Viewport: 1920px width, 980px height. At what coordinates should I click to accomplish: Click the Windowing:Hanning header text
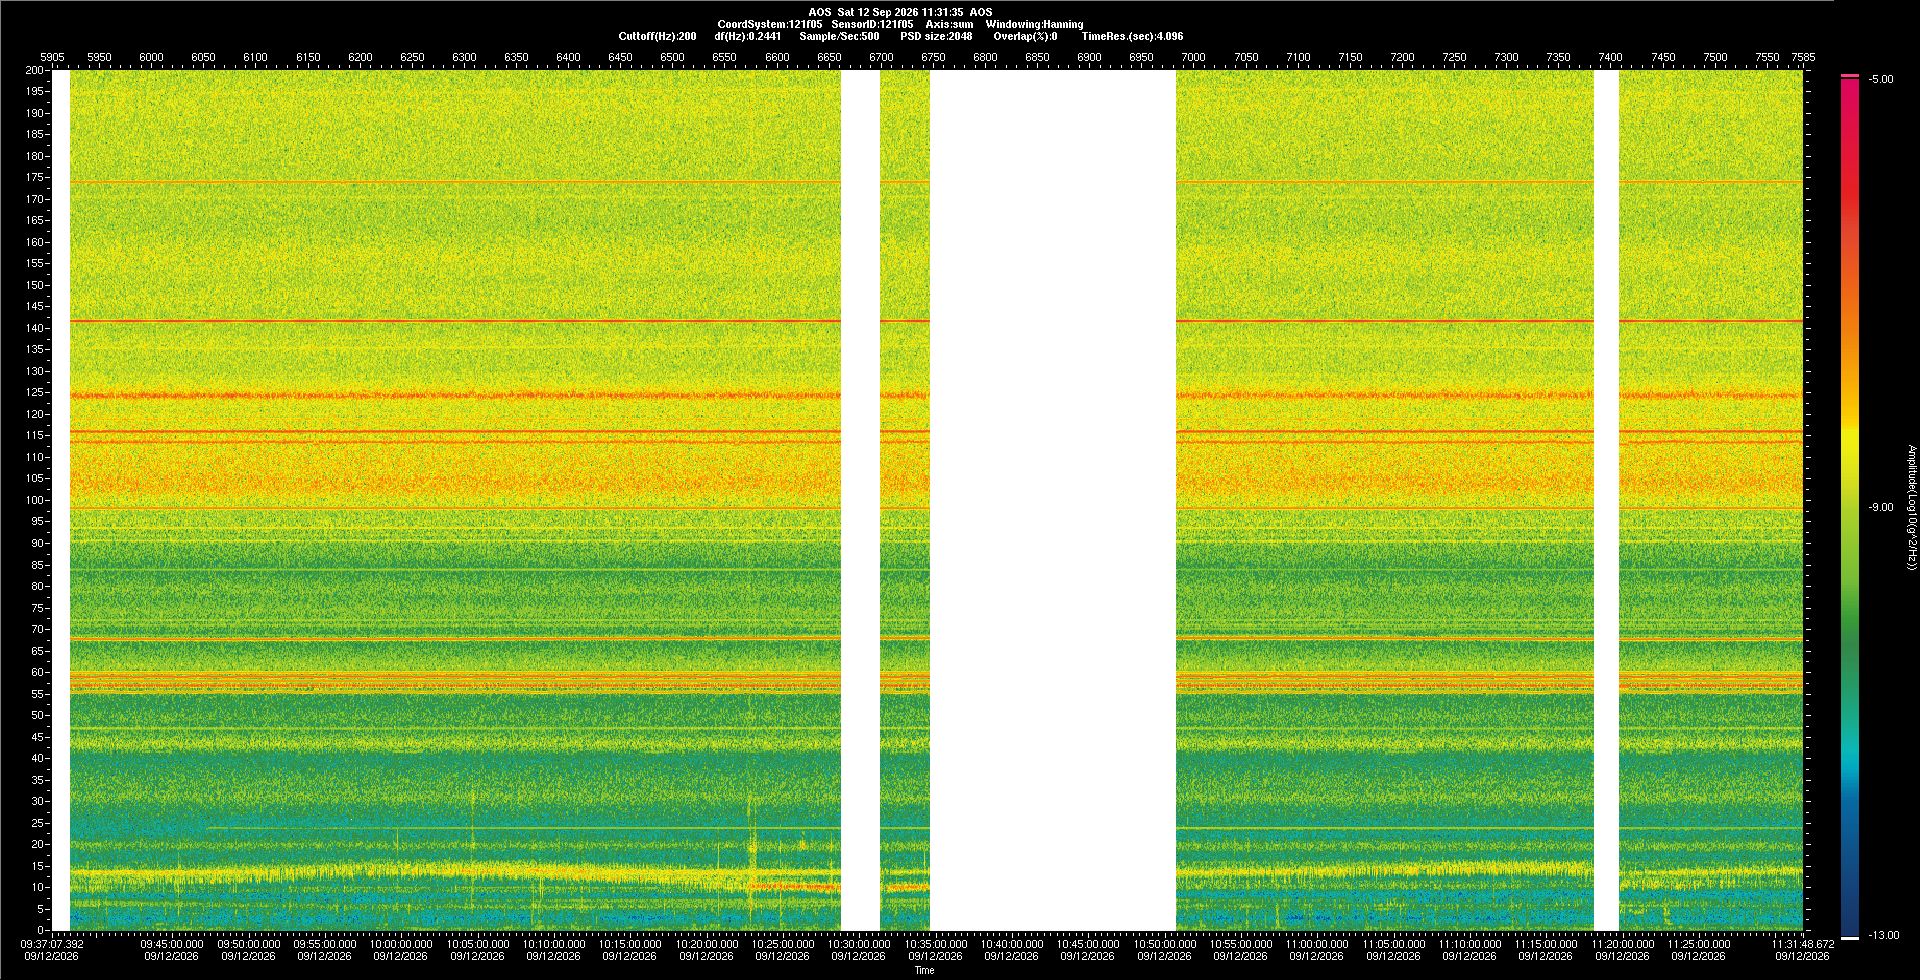click(1034, 24)
